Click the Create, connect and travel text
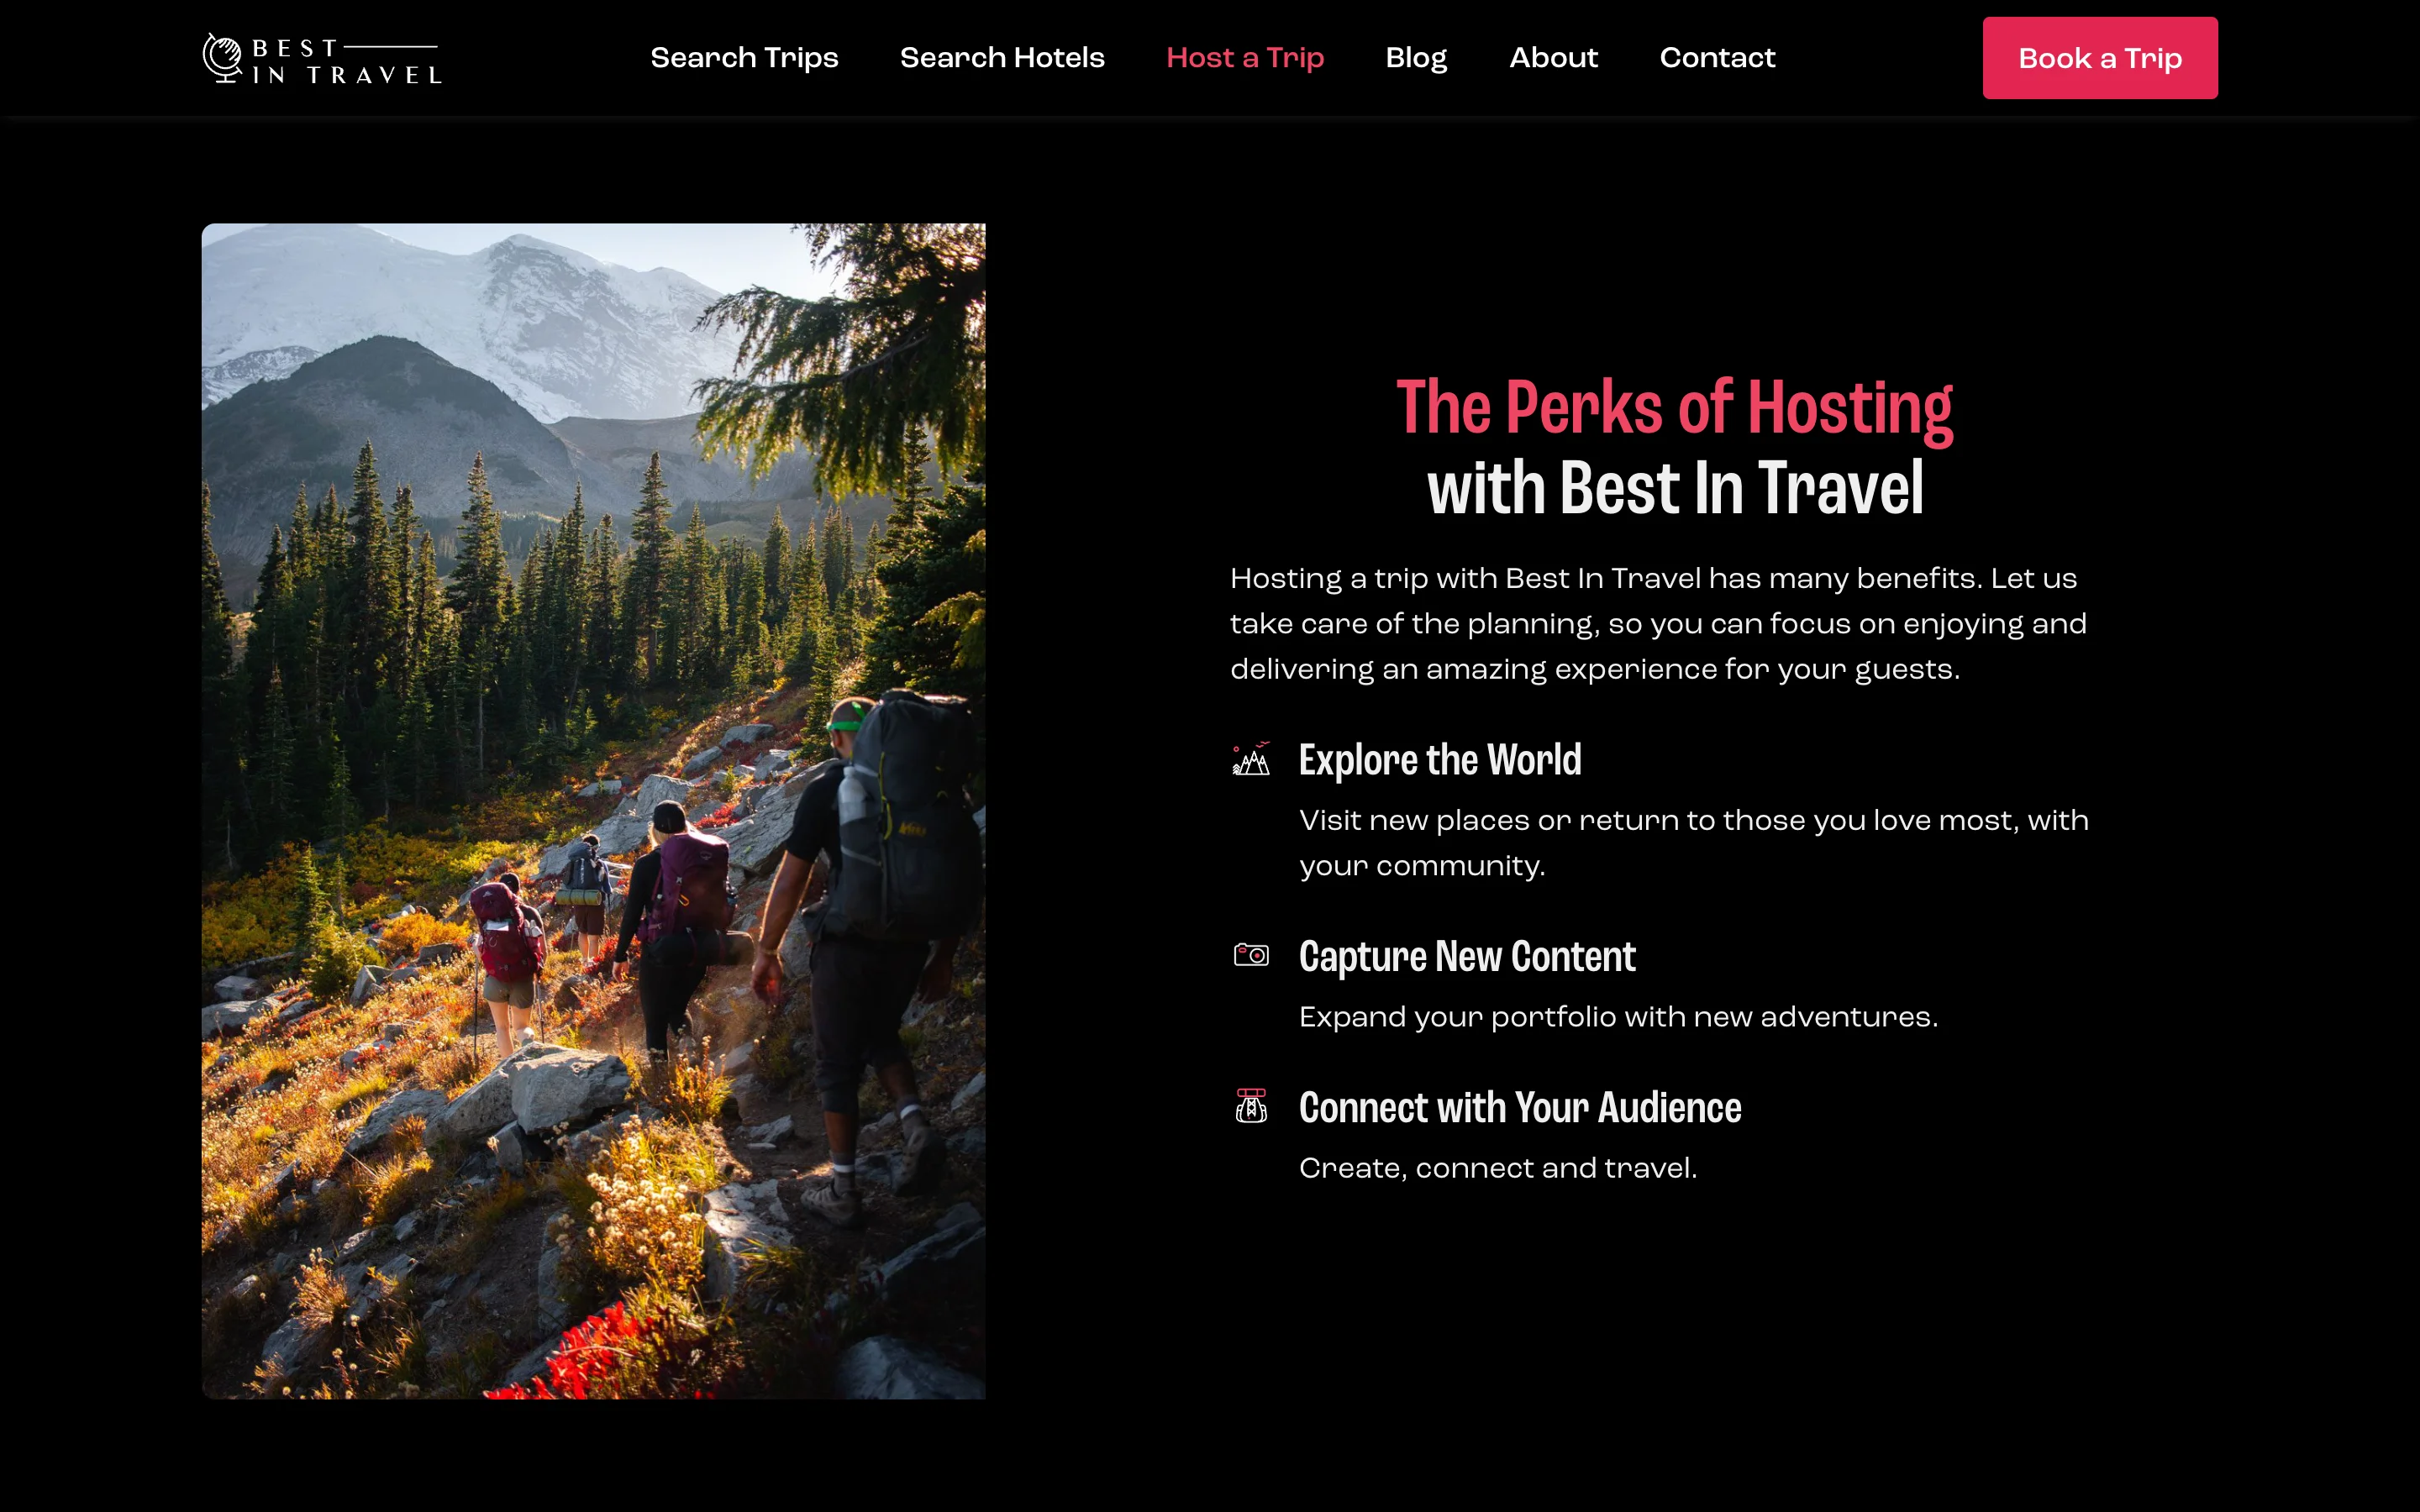 coord(1498,1168)
